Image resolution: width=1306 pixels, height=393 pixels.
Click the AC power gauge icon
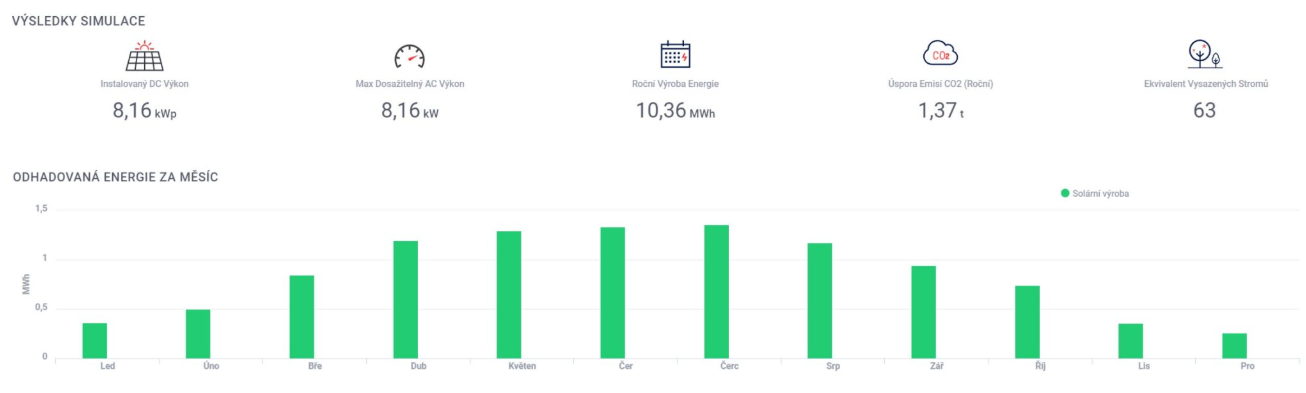pyautogui.click(x=410, y=58)
